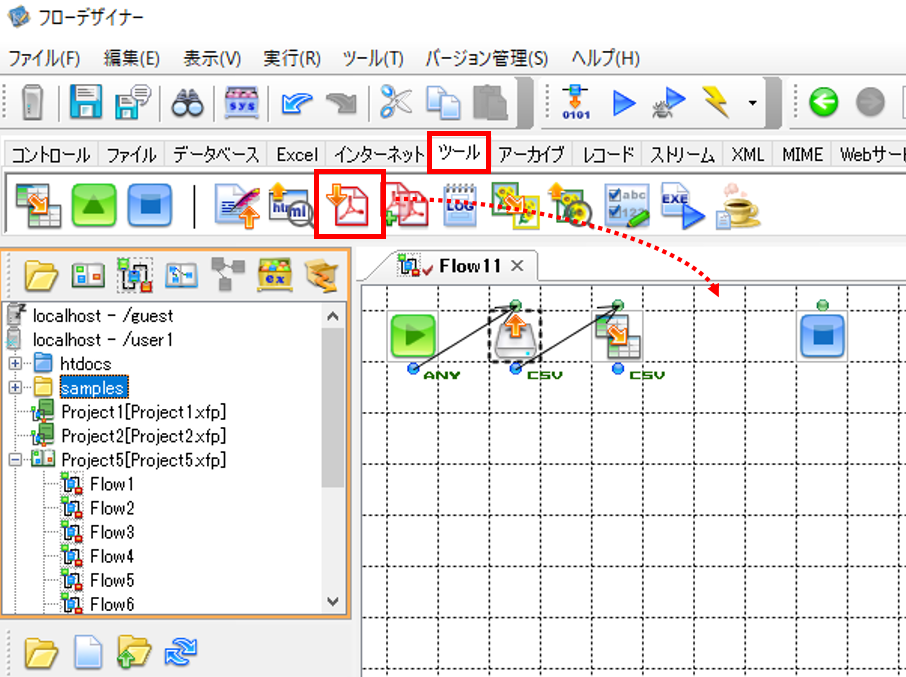This screenshot has height=677, width=906.
Task: Expand the samples folder tree node
Action: click(x=15, y=387)
